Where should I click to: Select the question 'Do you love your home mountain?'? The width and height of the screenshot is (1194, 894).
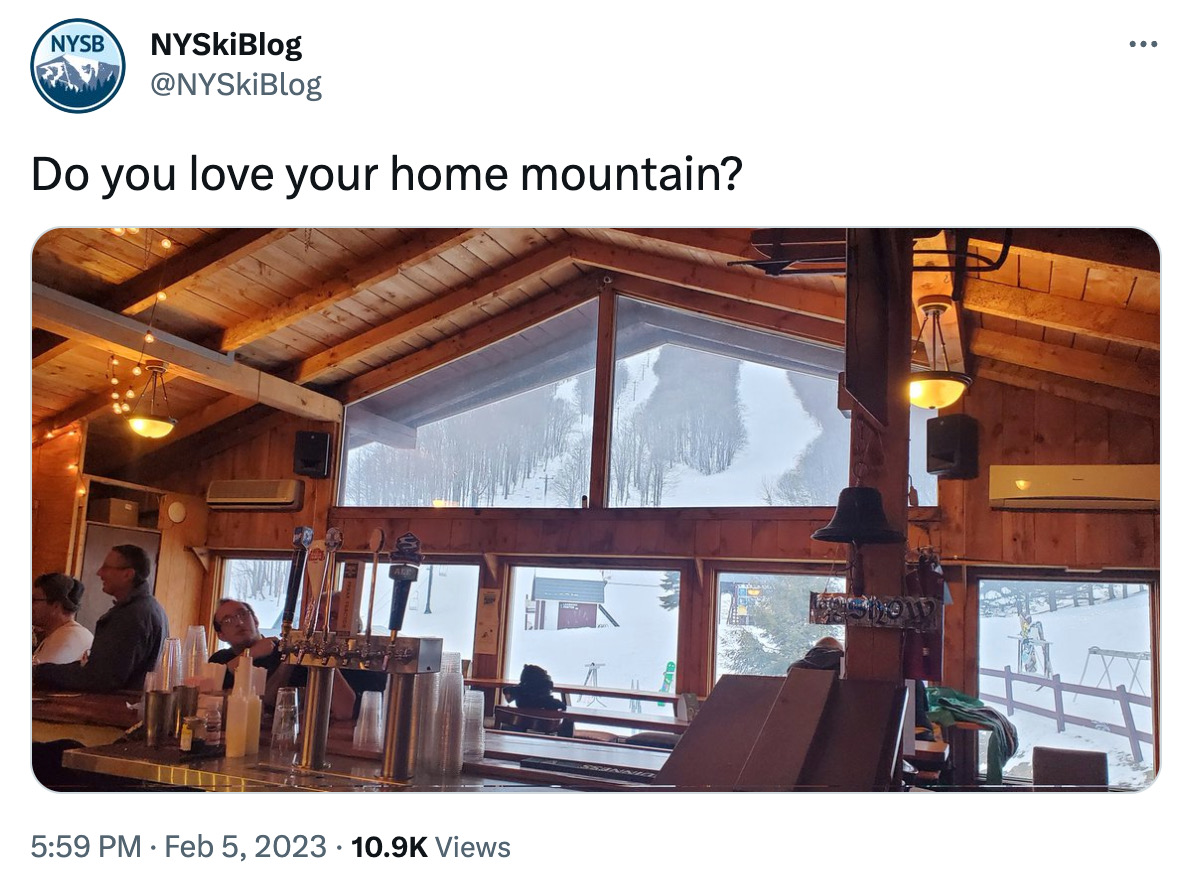pos(388,172)
